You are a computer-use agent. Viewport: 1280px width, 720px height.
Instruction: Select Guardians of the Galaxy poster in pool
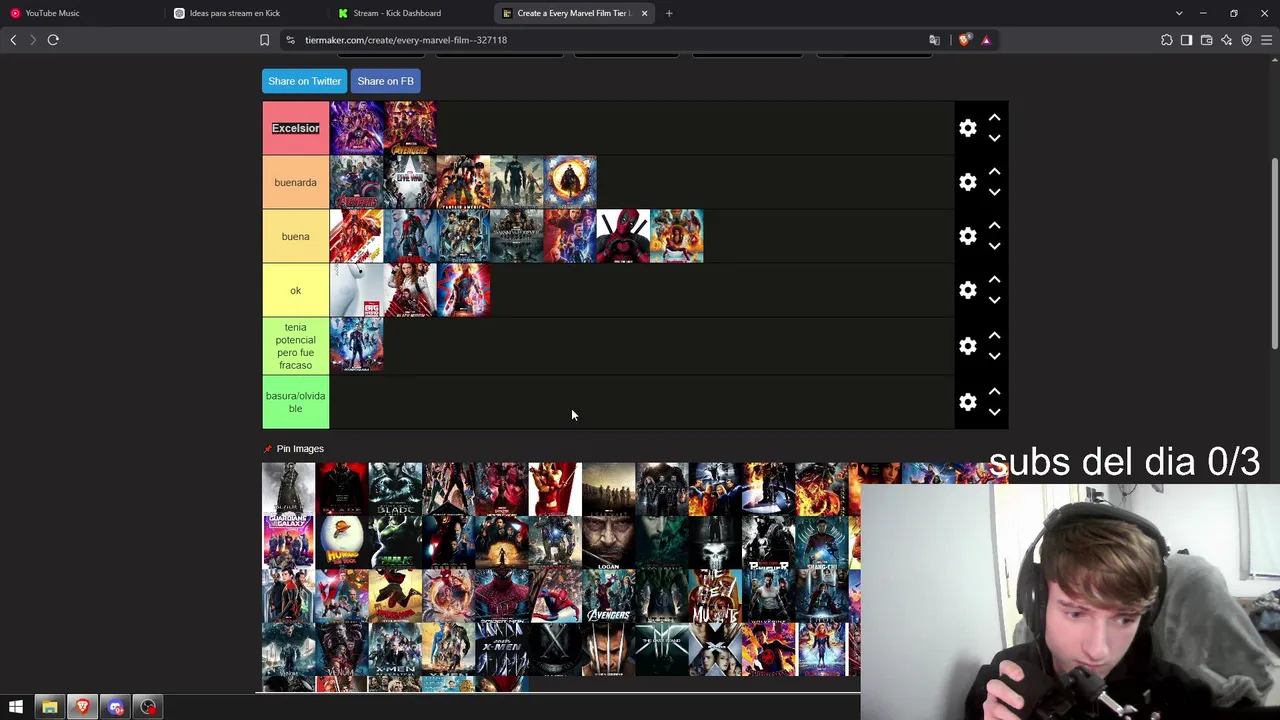click(x=288, y=543)
